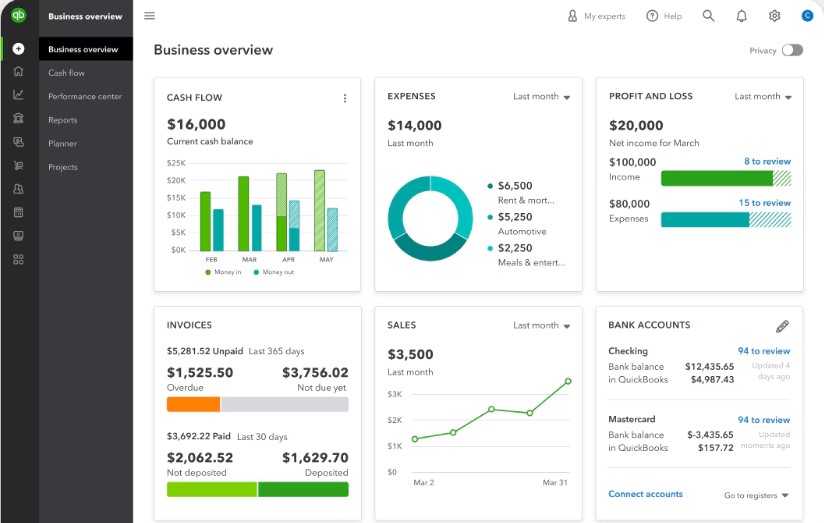The height and width of the screenshot is (523, 824).
Task: Expand the Go to registers dropdown
Action: pos(756,495)
